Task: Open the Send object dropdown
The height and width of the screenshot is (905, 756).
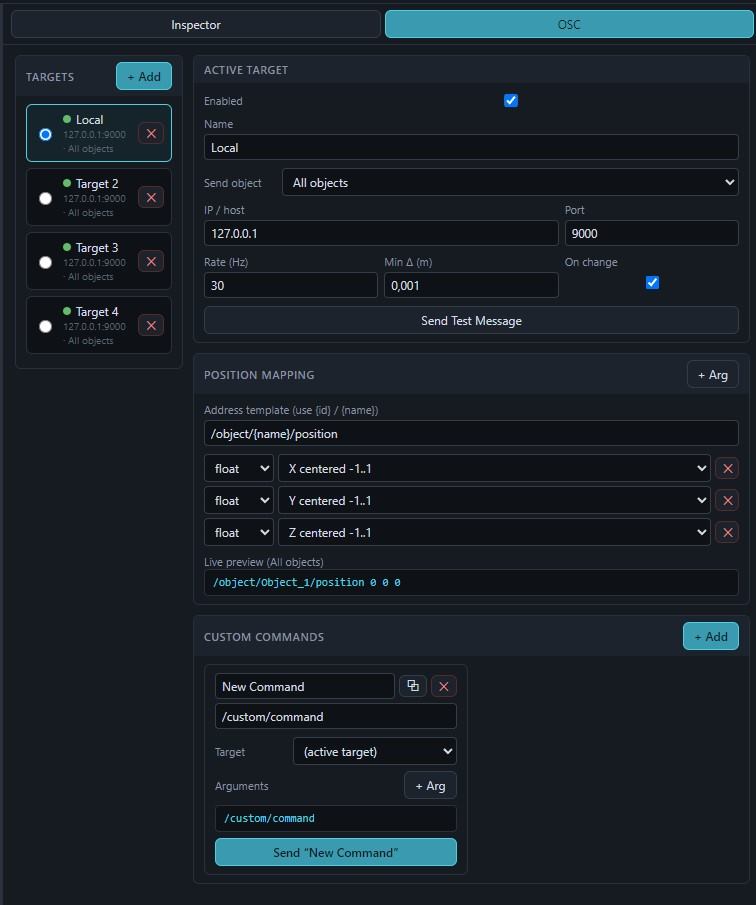Action: point(510,182)
